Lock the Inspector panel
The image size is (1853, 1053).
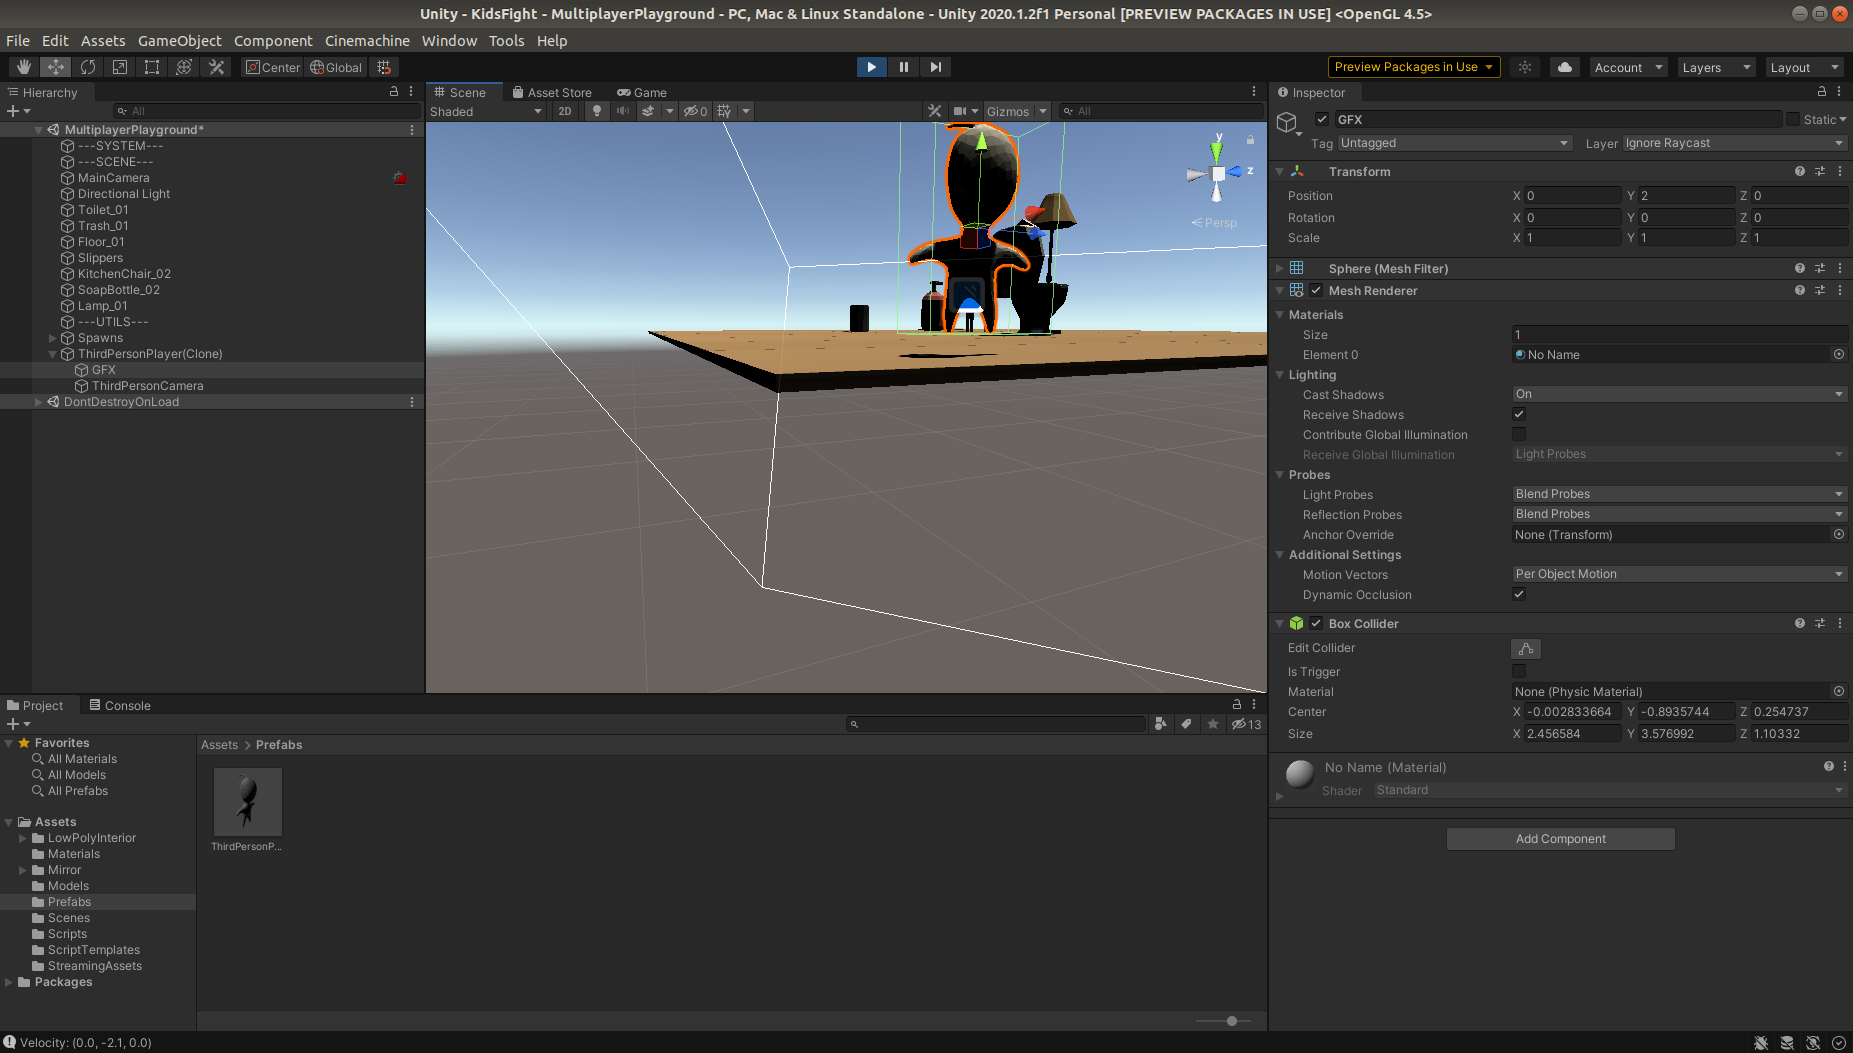(1821, 91)
